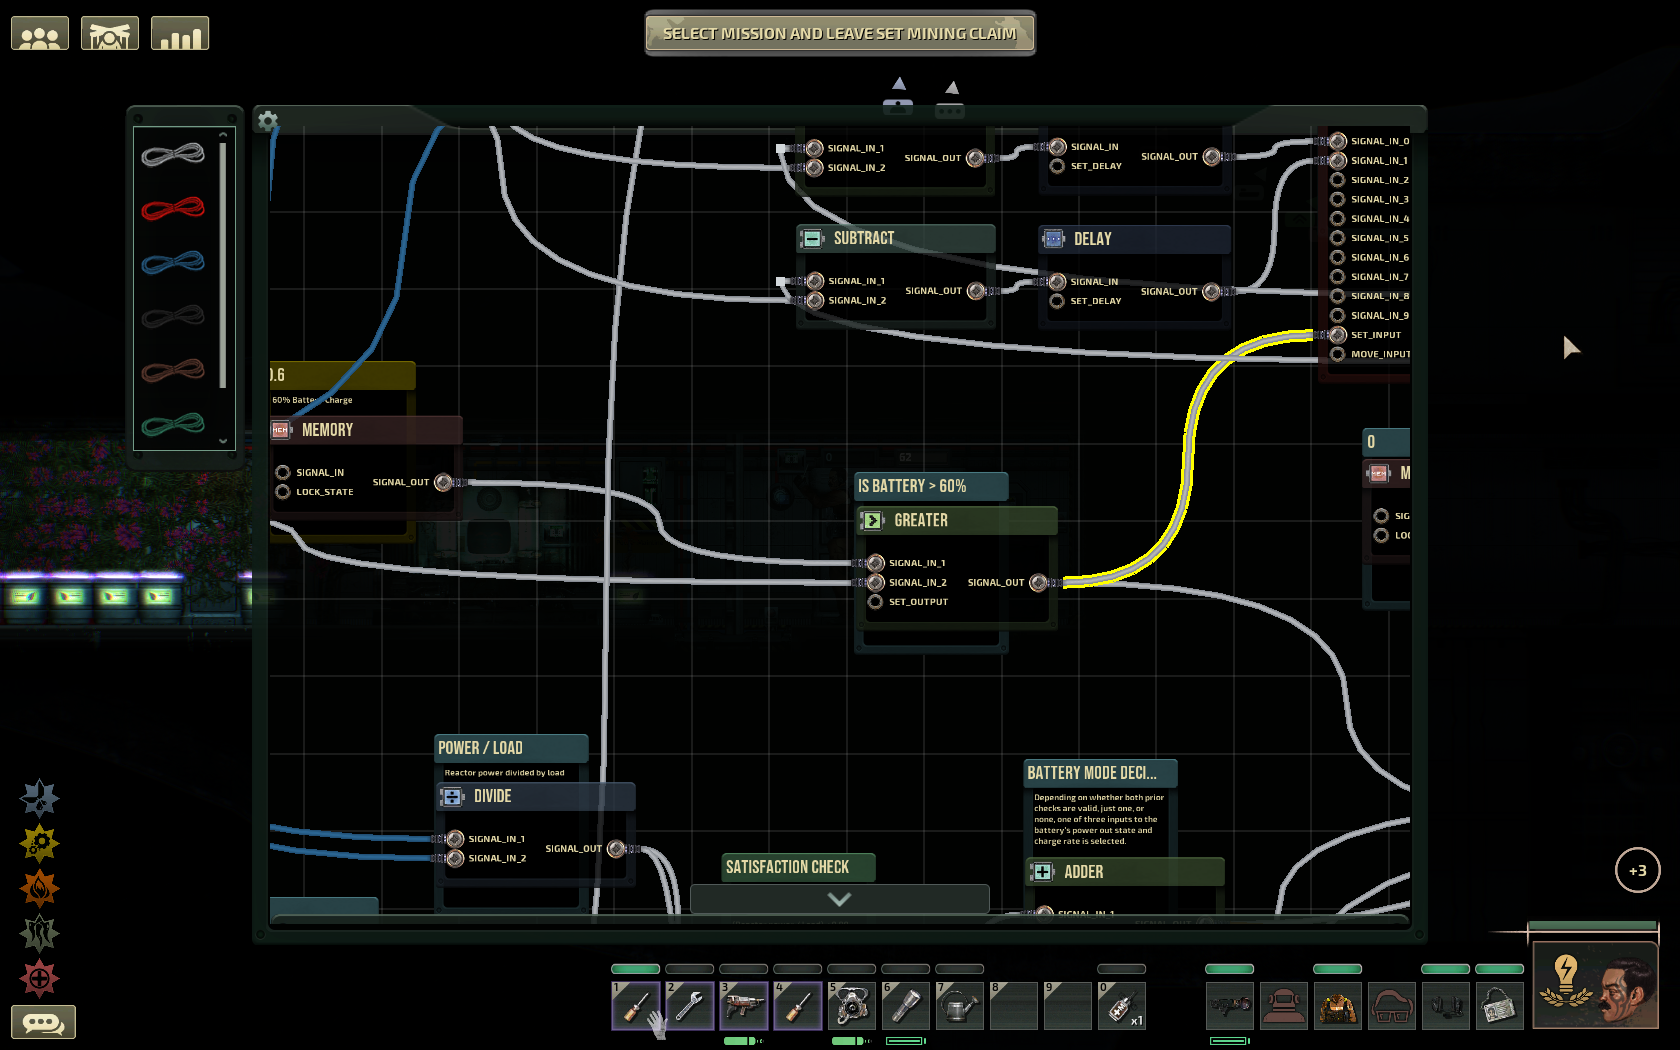Open the crafting/character button with horned icon

coord(110,34)
